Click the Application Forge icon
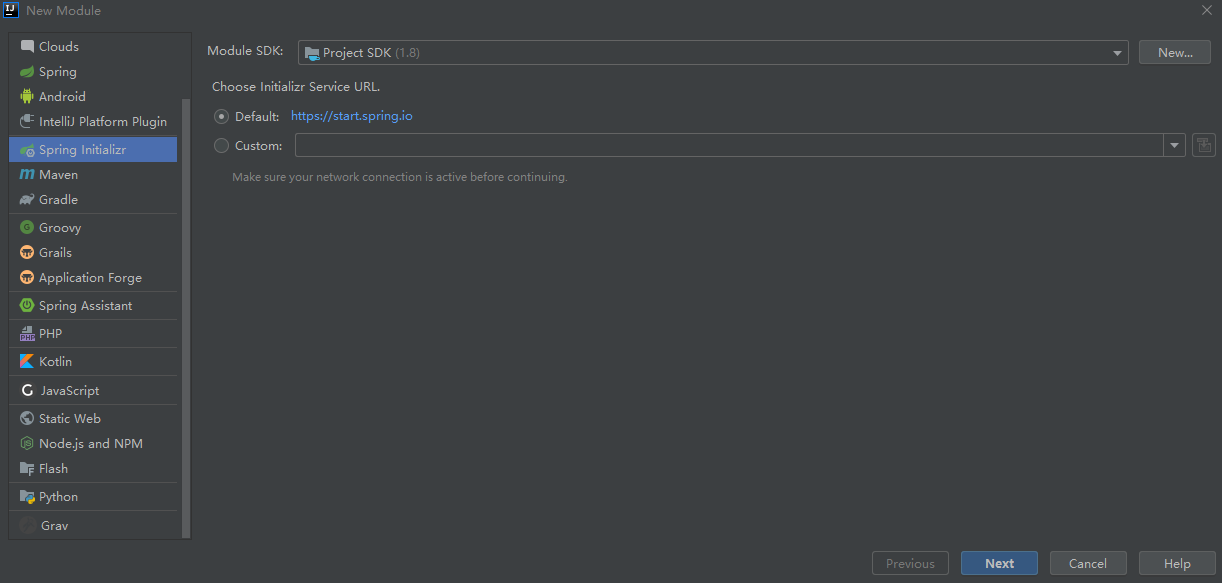1222x583 pixels. click(x=27, y=278)
